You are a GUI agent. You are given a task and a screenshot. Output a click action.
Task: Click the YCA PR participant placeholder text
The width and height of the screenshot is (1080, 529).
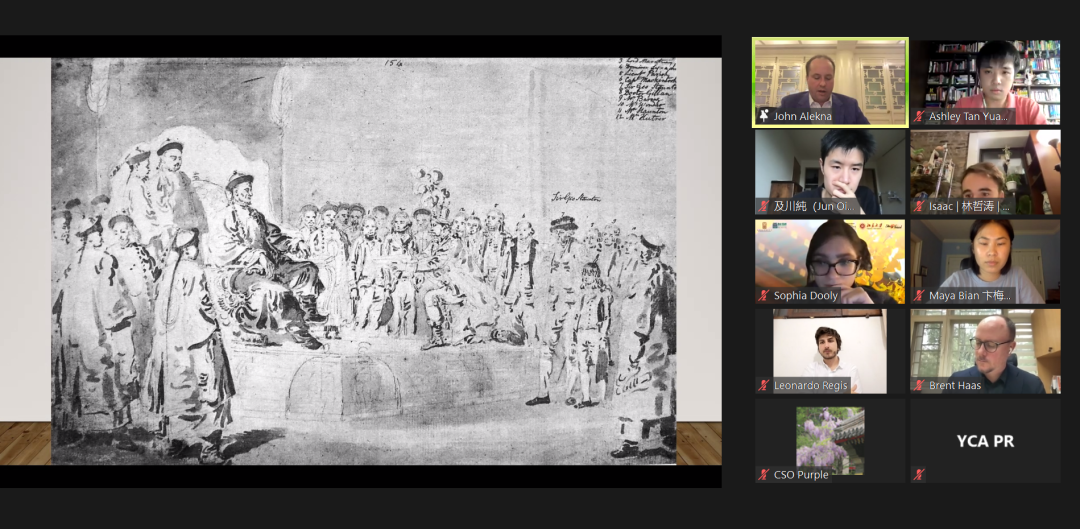(x=986, y=441)
